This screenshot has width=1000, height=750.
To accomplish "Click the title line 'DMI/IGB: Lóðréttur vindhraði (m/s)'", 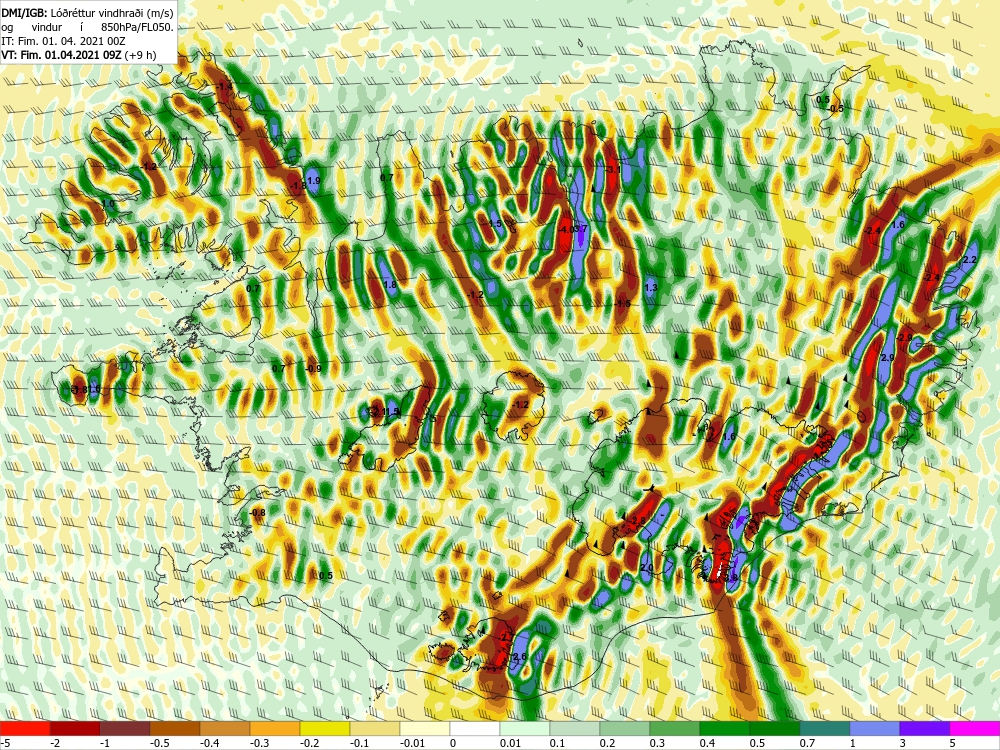I will 87,11.
